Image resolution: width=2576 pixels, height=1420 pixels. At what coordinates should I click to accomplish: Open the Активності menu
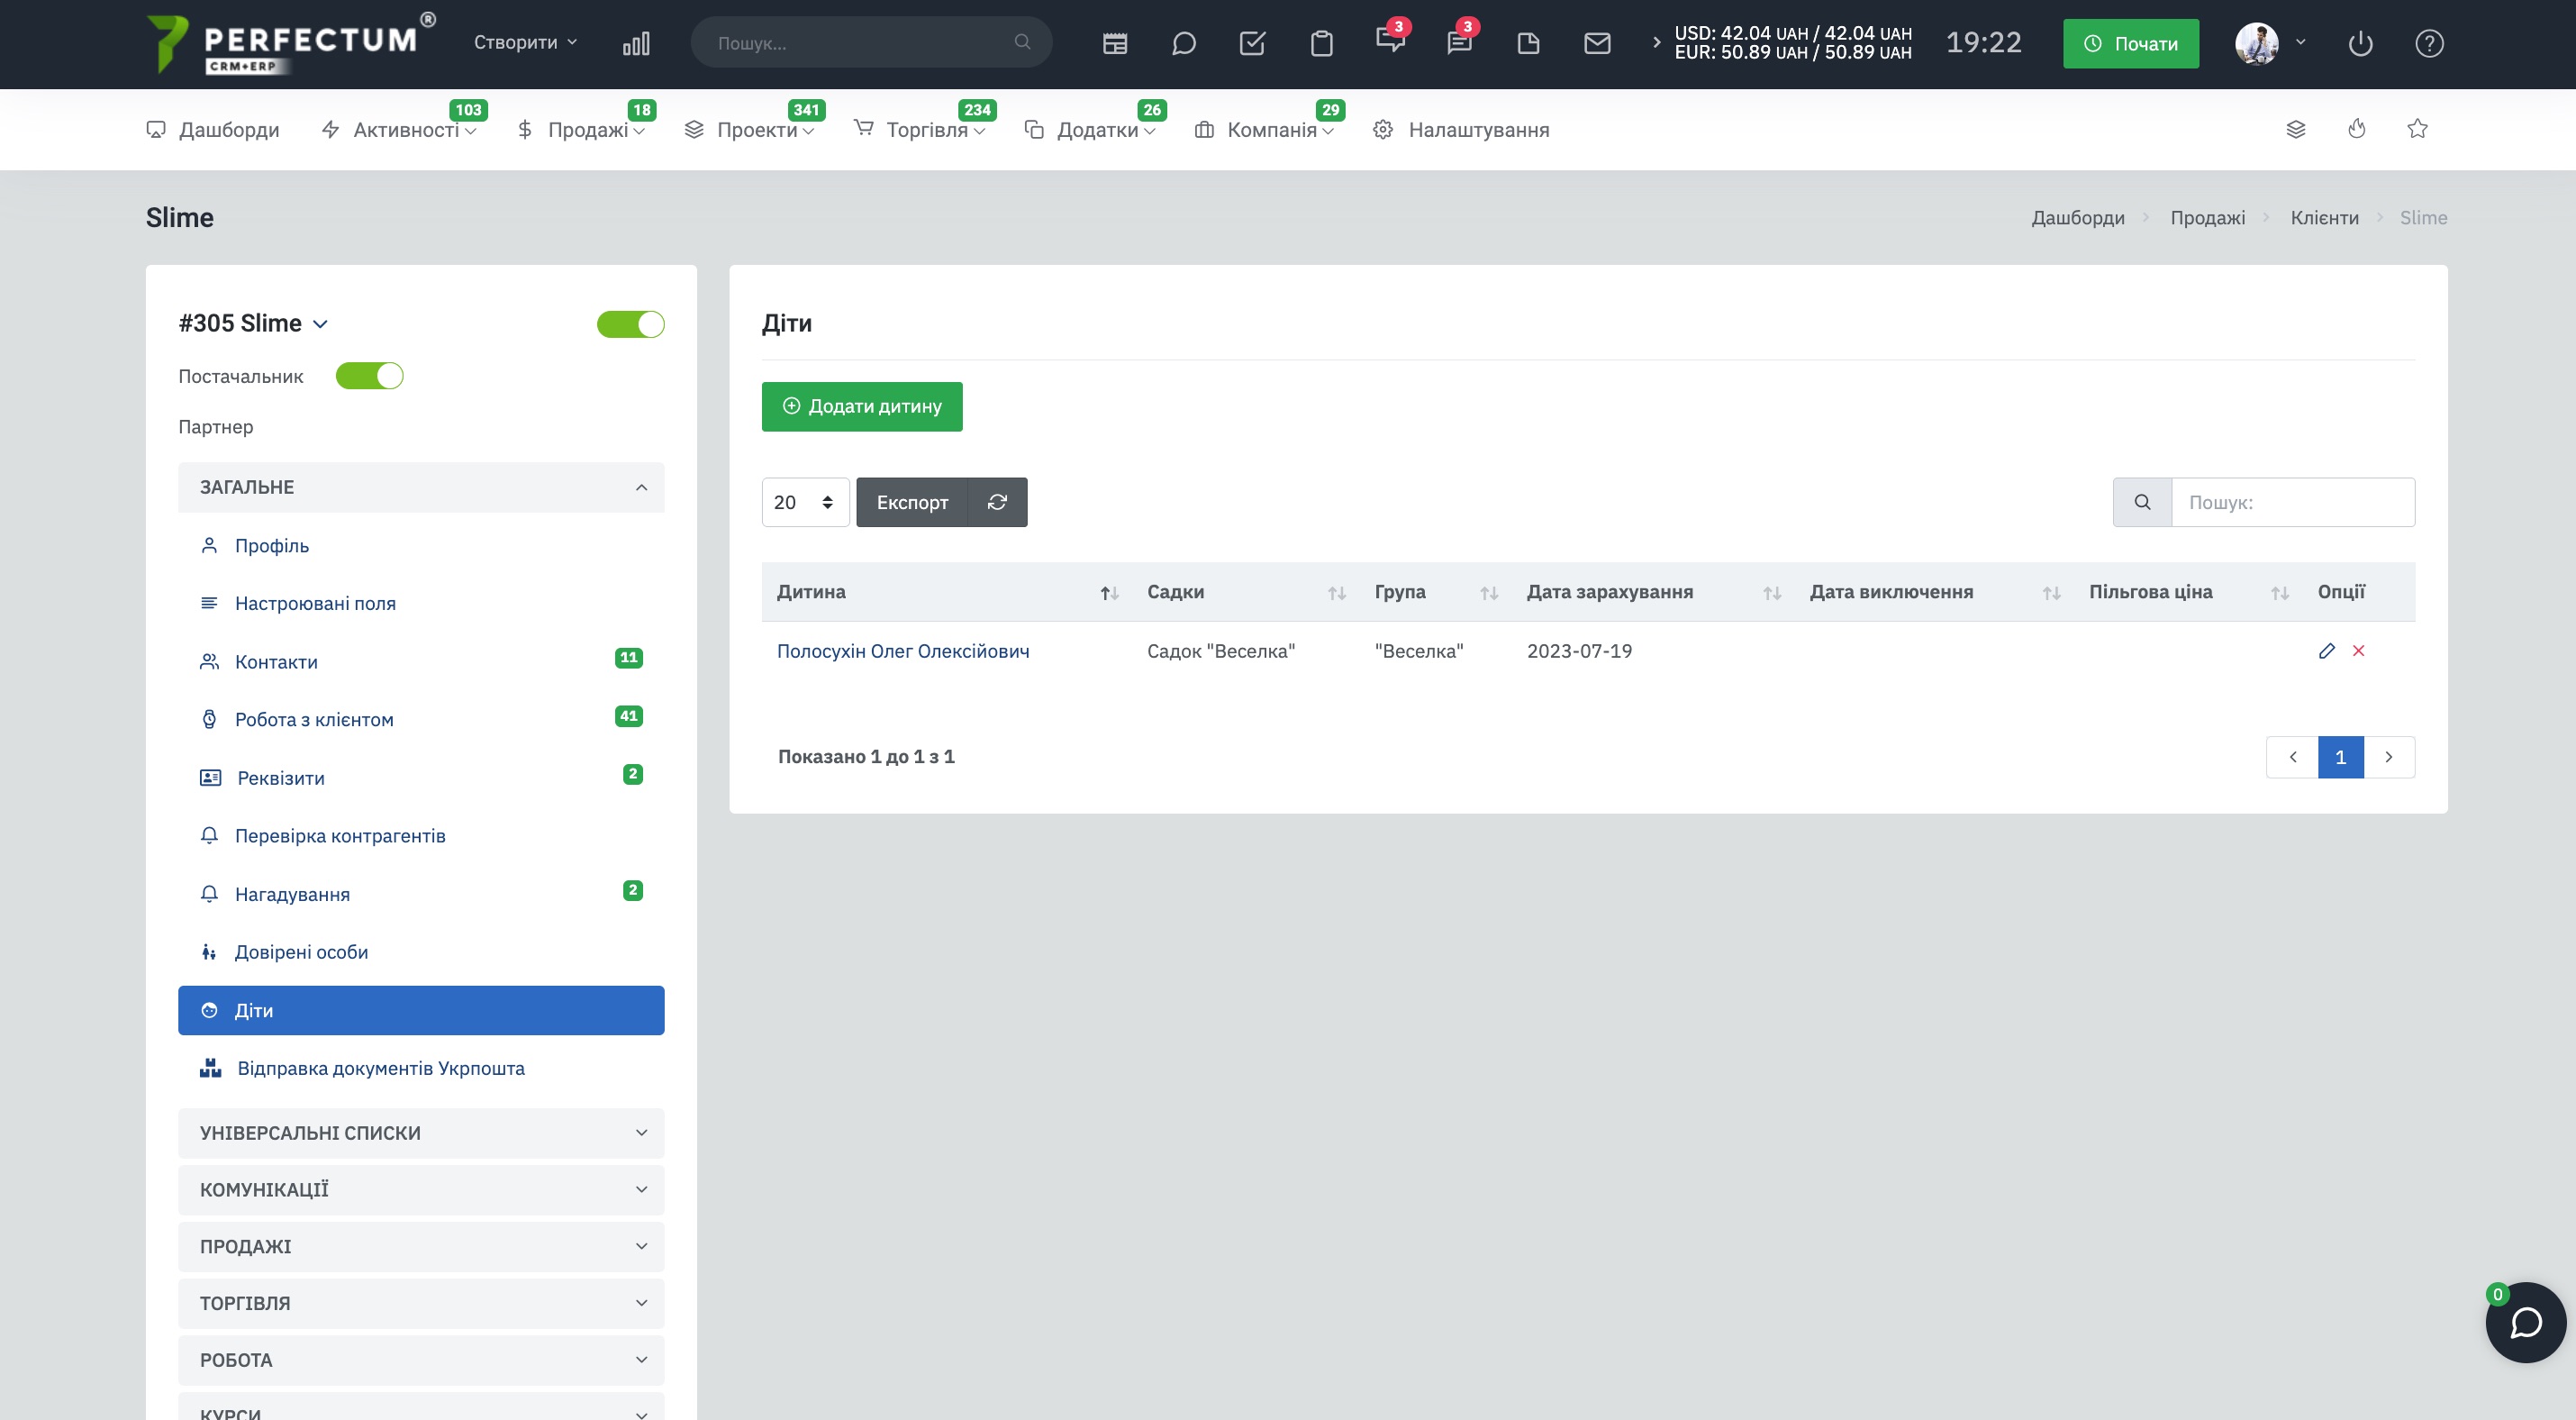[399, 130]
